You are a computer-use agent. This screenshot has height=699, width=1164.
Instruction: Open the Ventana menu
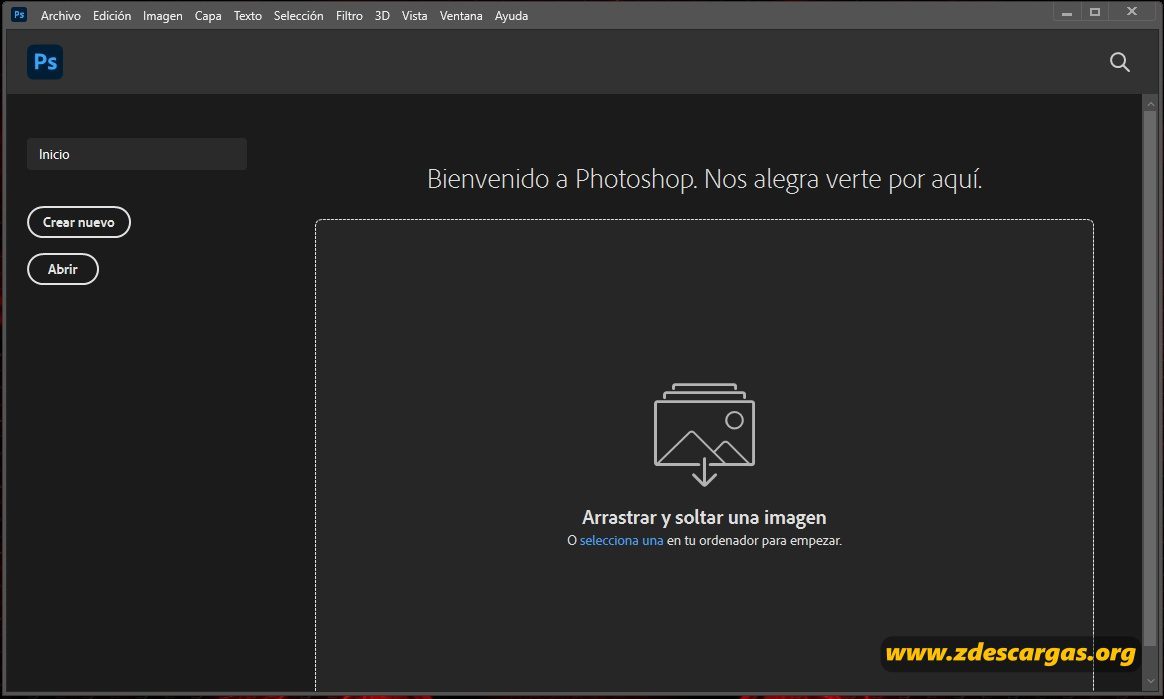[x=461, y=16]
